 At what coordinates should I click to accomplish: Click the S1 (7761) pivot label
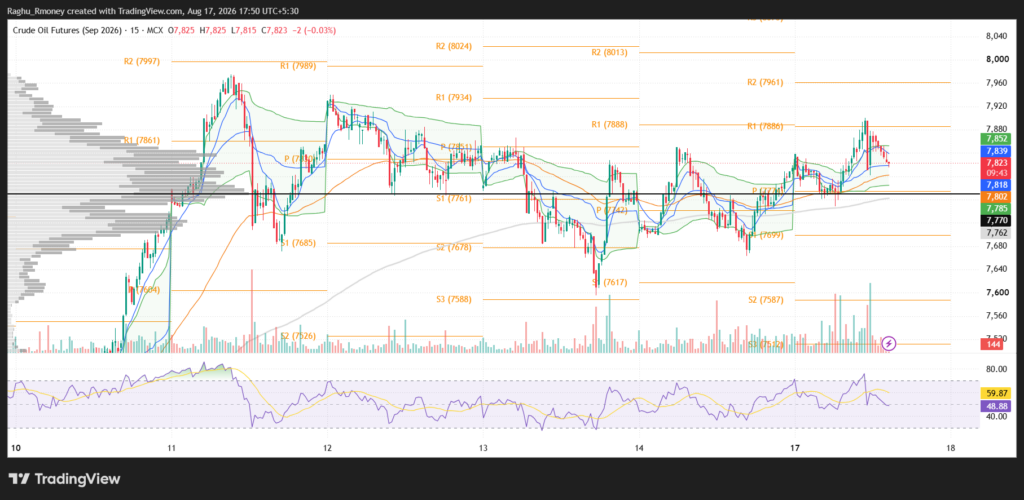click(454, 198)
